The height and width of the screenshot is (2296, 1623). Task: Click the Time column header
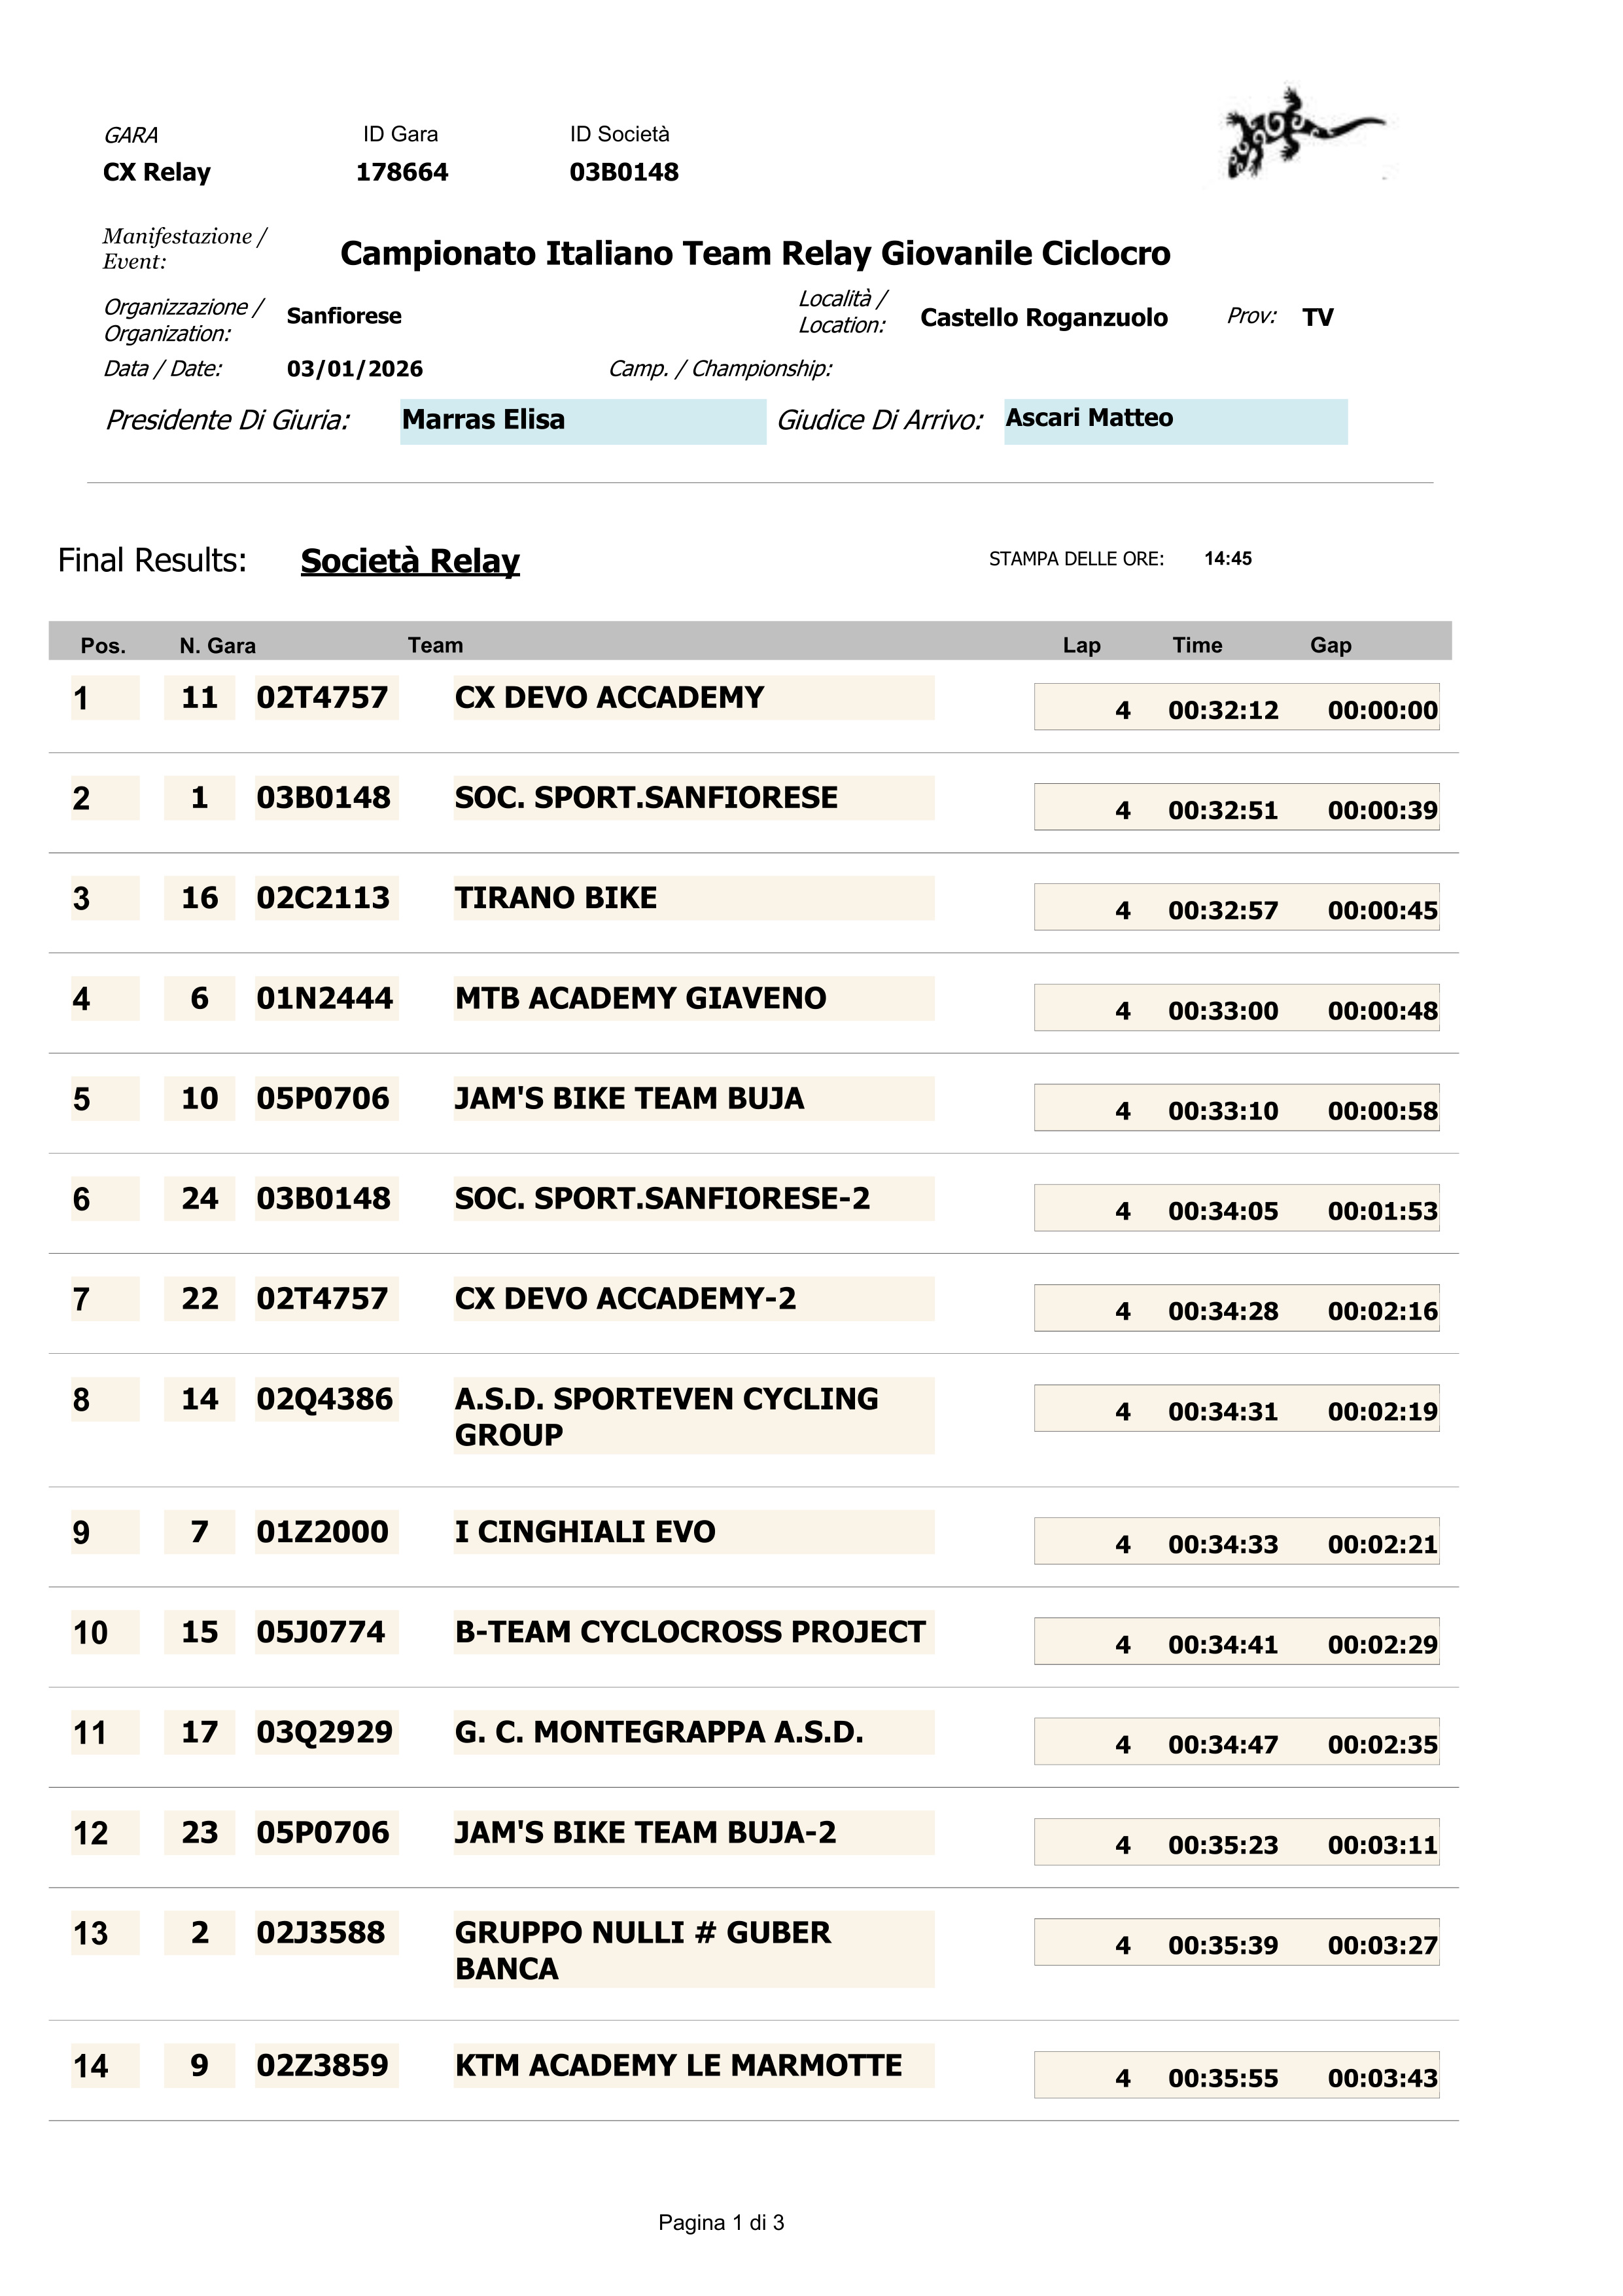pos(1197,645)
